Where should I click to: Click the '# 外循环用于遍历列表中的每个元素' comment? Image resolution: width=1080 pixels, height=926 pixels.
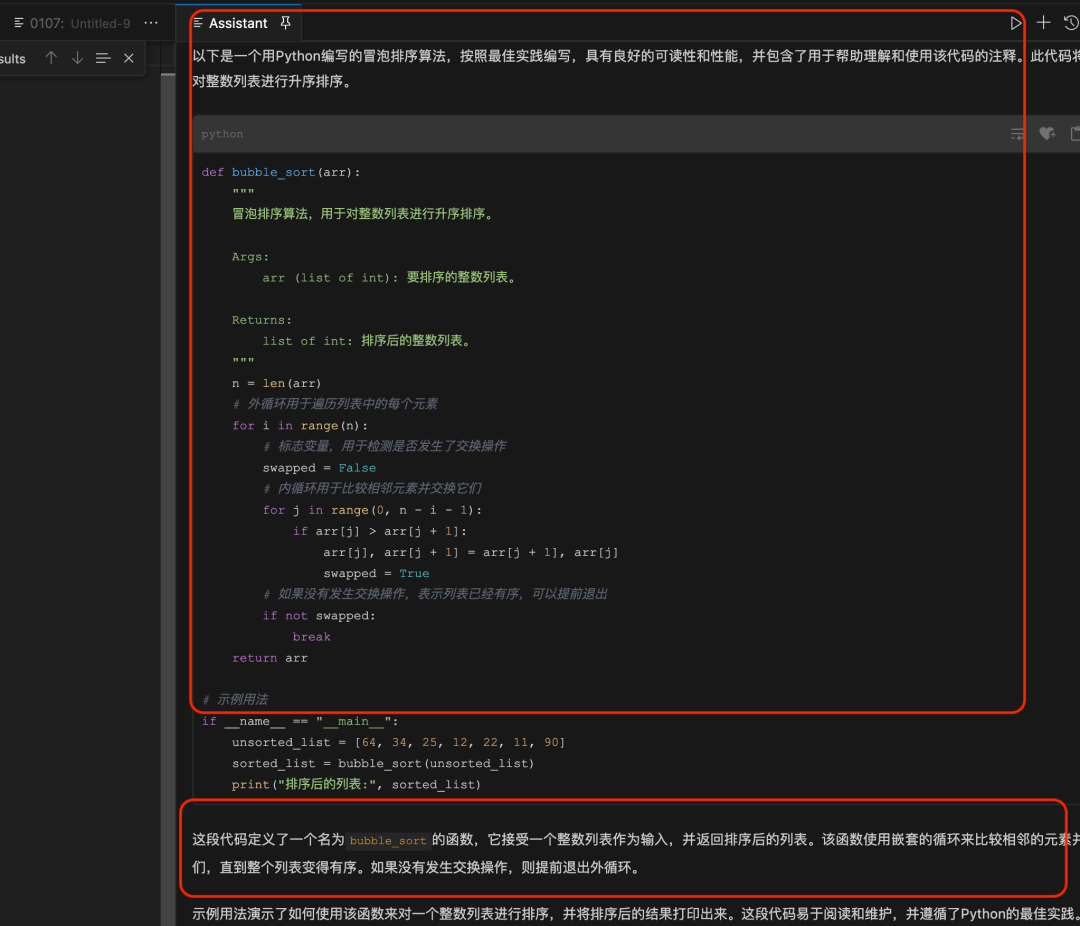335,404
